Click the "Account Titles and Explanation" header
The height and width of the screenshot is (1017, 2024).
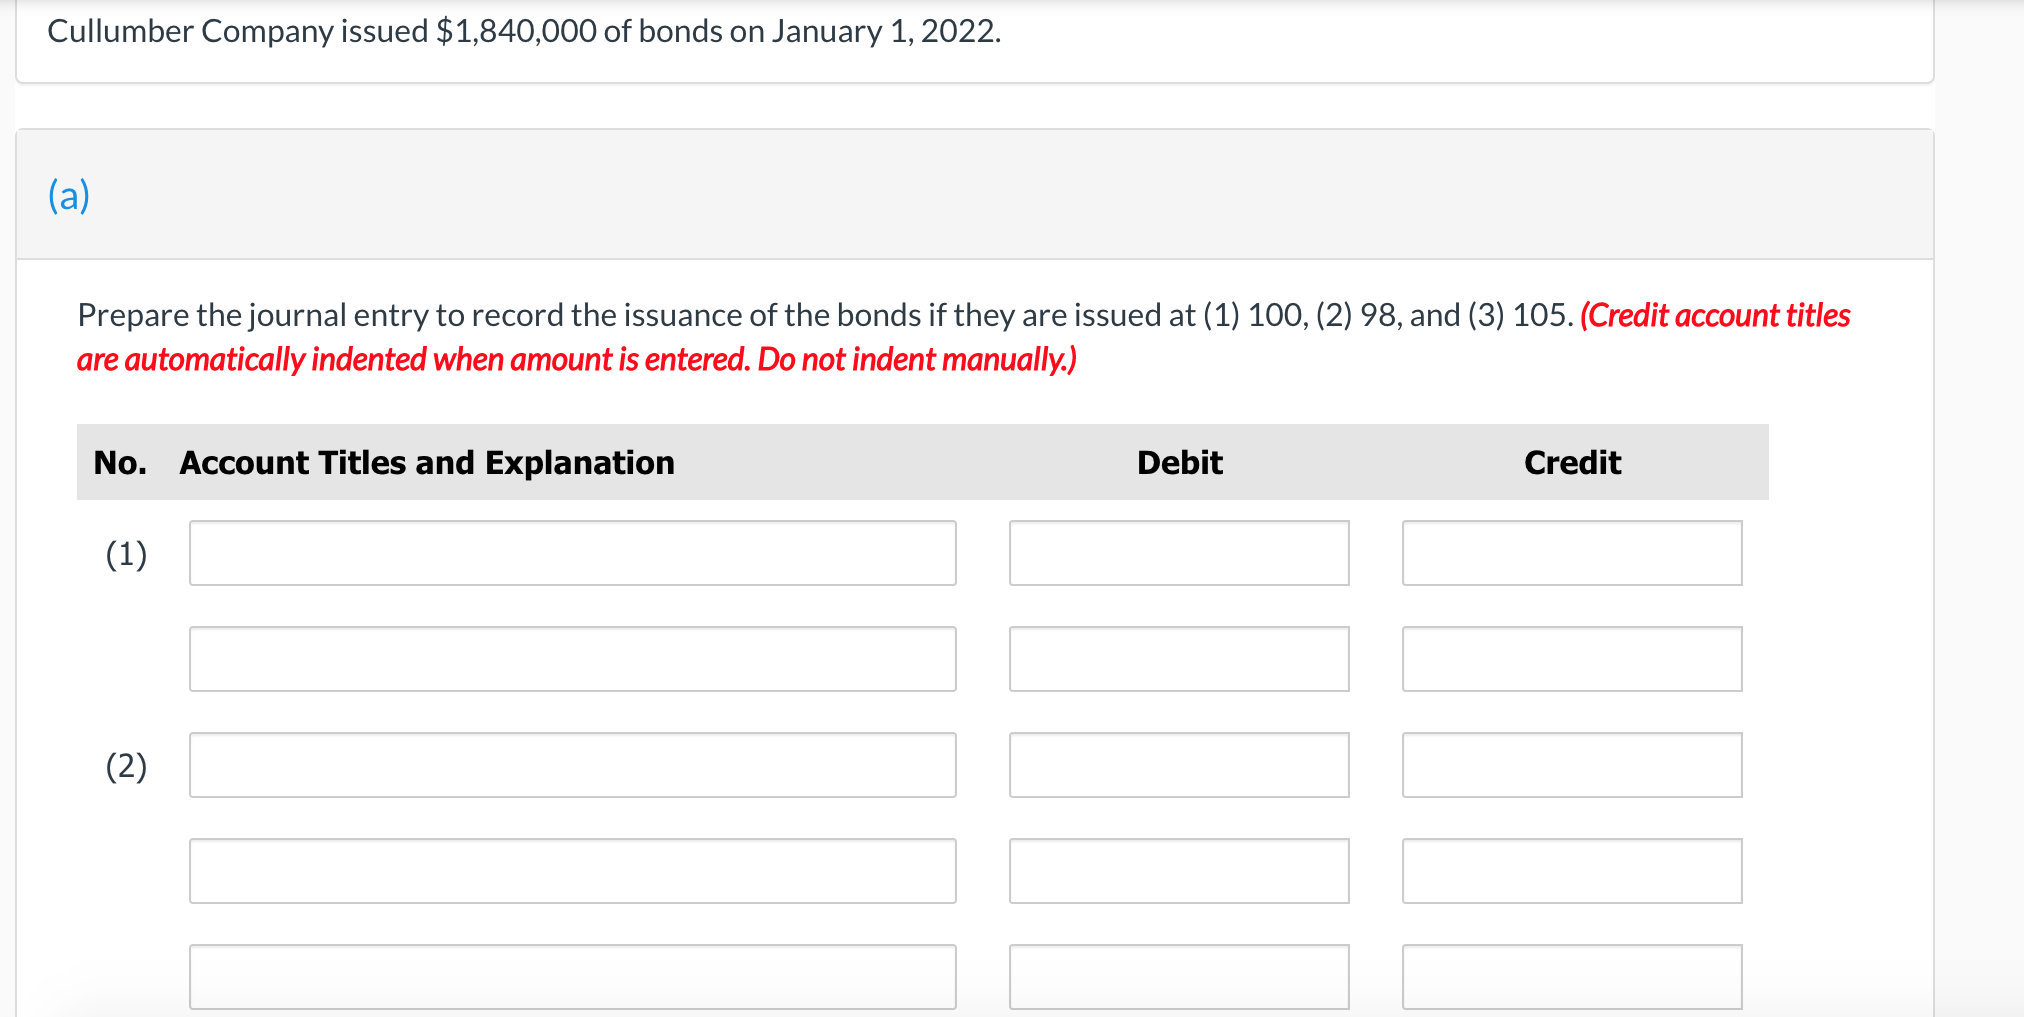427,462
